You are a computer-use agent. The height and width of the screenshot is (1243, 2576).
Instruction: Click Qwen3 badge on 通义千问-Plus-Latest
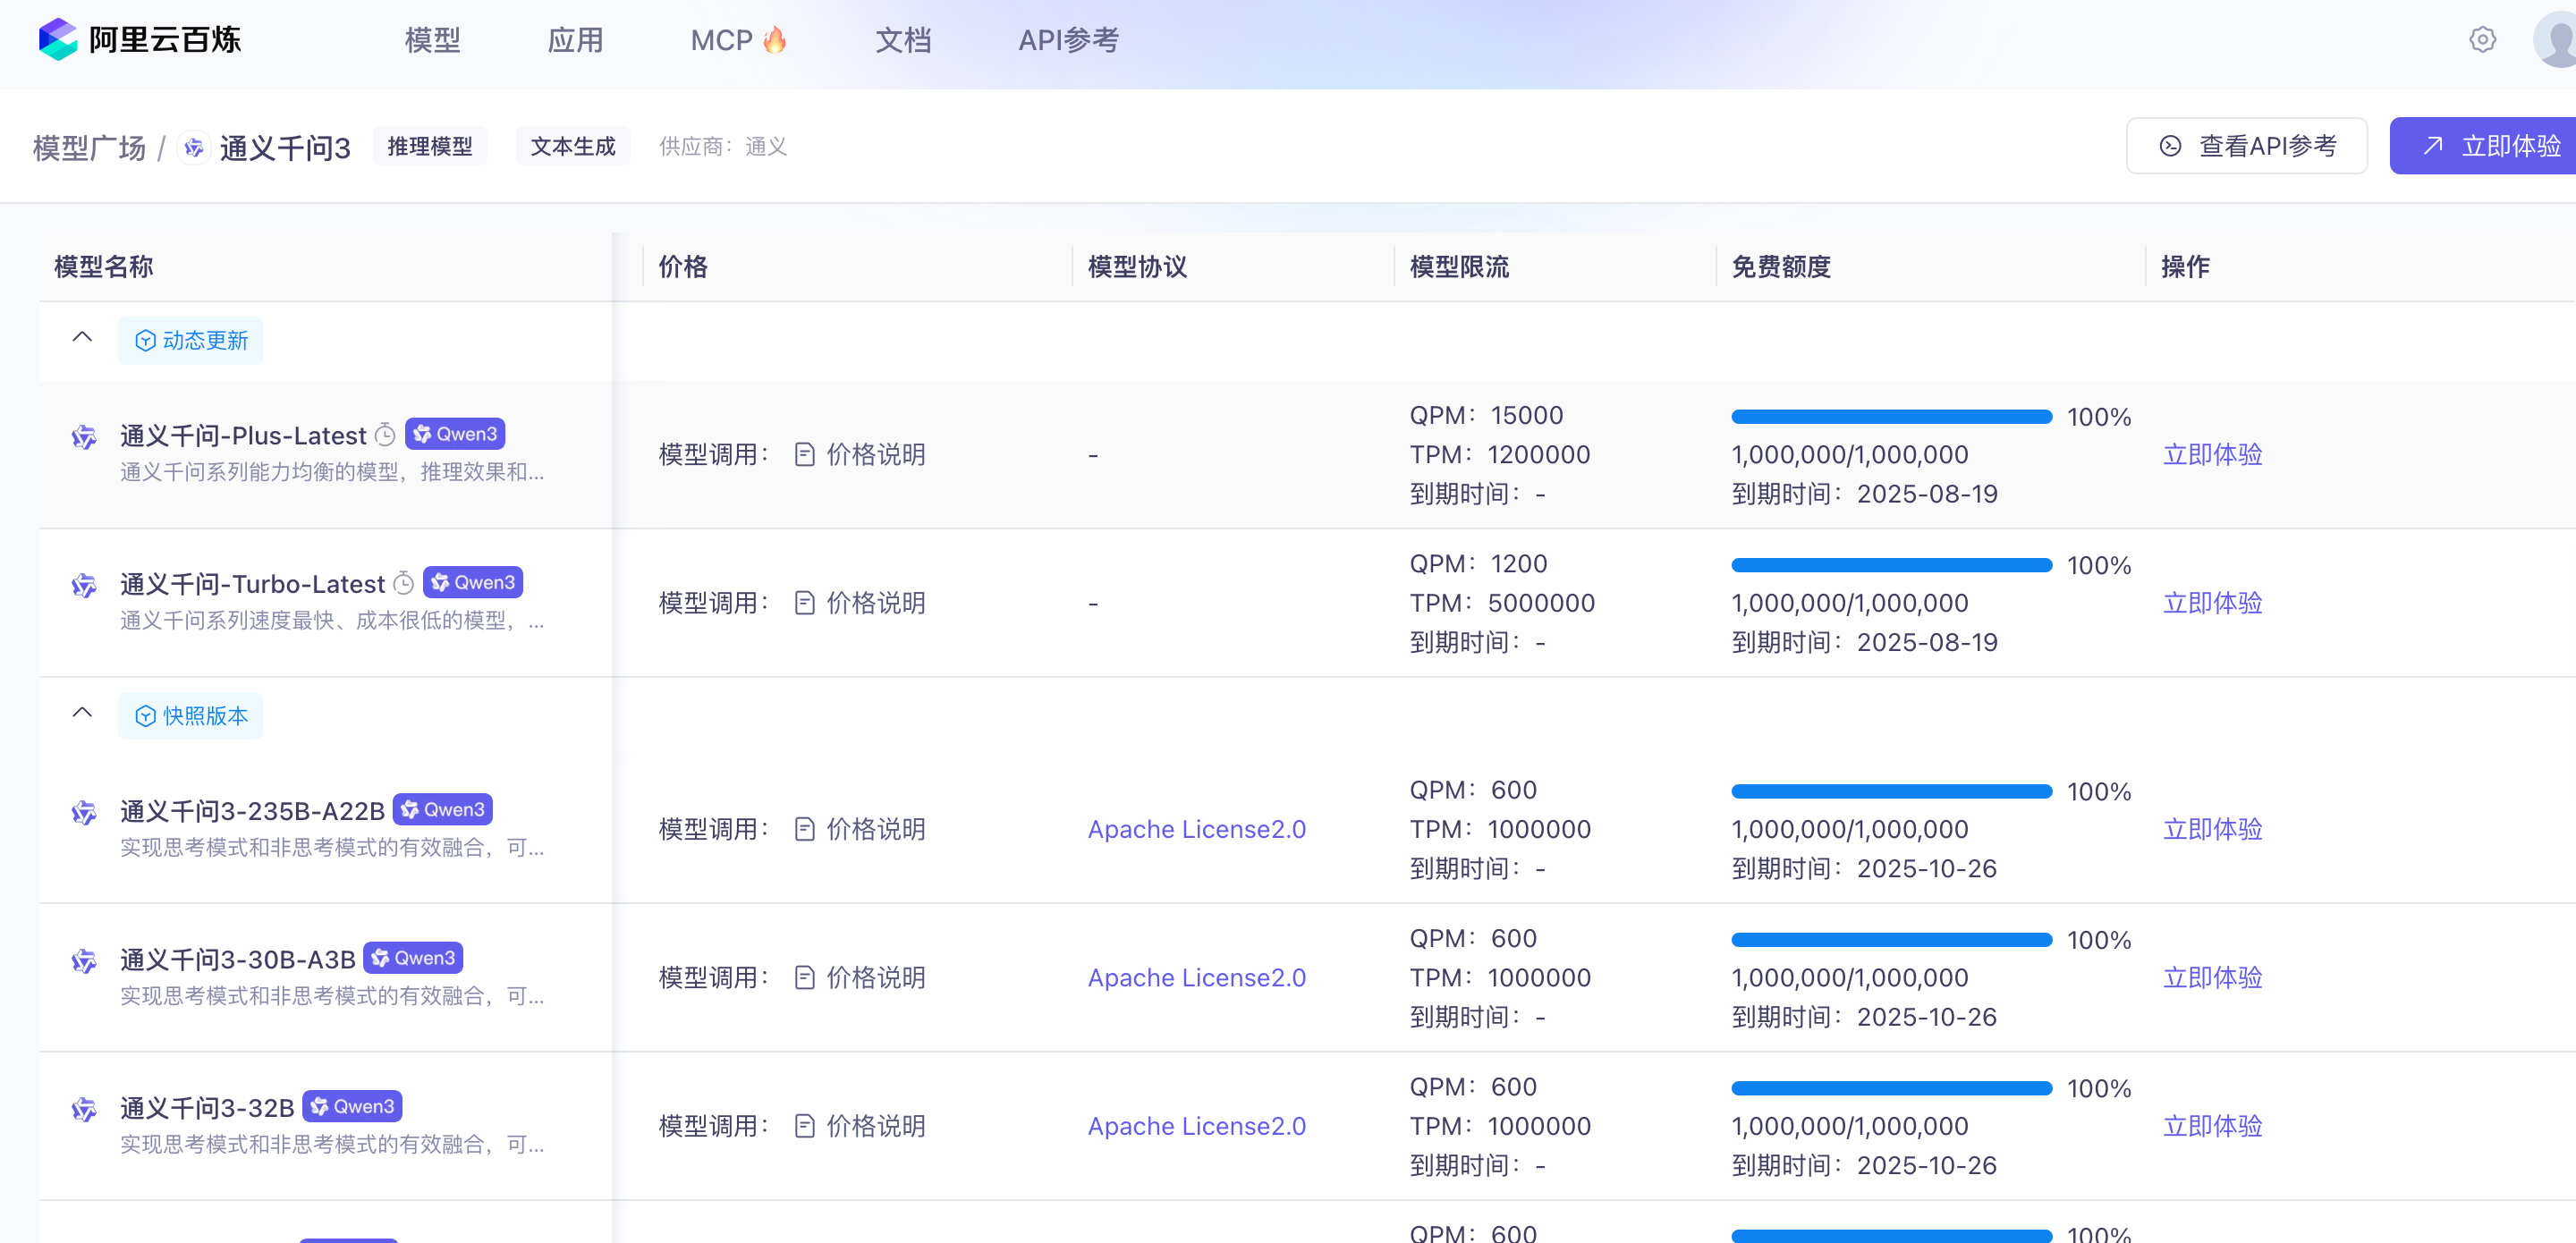(x=455, y=434)
